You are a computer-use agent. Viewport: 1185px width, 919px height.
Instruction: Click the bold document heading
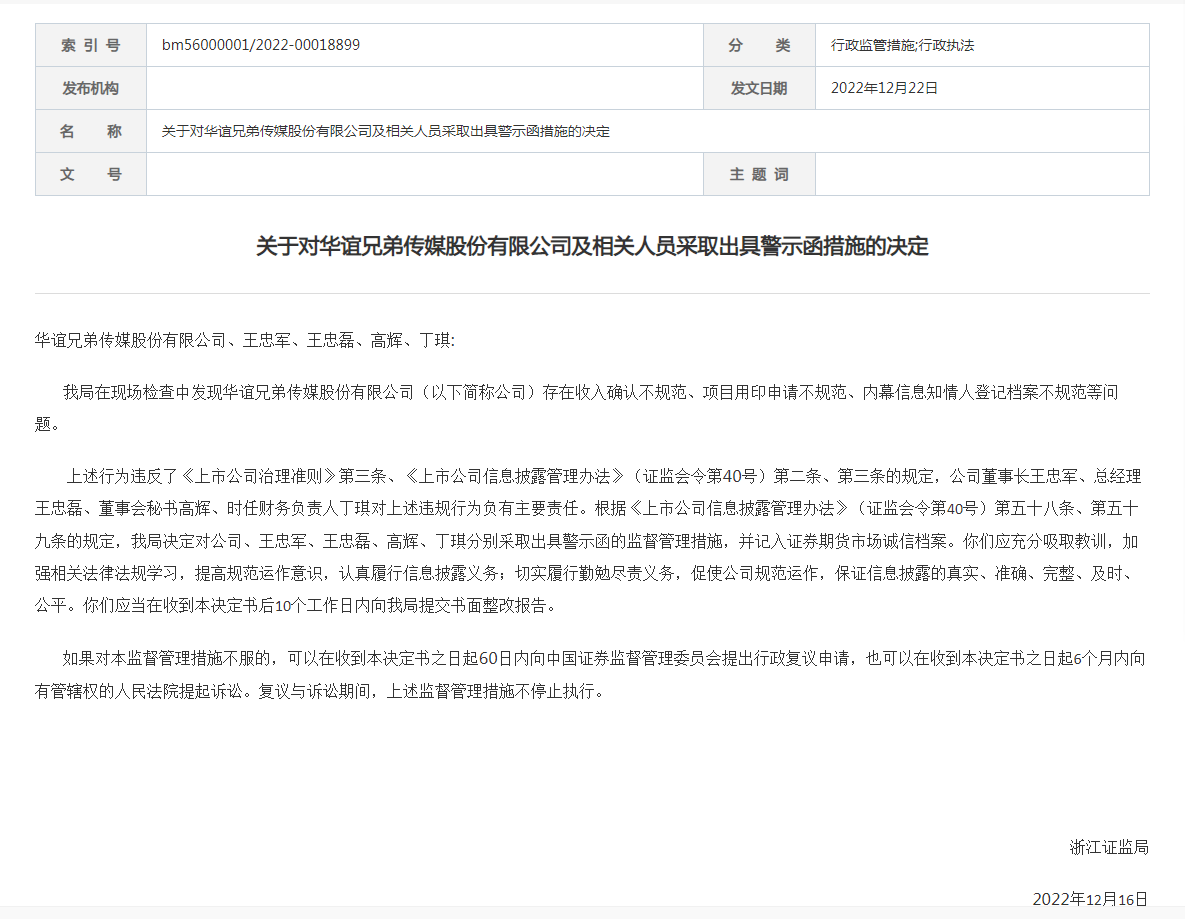pyautogui.click(x=592, y=246)
